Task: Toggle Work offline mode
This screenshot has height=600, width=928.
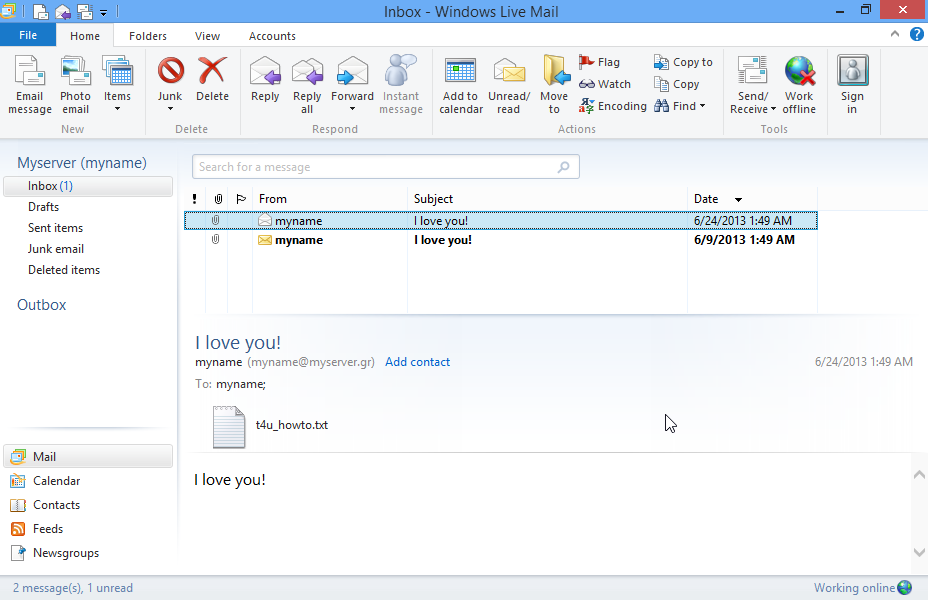Action: (799, 85)
